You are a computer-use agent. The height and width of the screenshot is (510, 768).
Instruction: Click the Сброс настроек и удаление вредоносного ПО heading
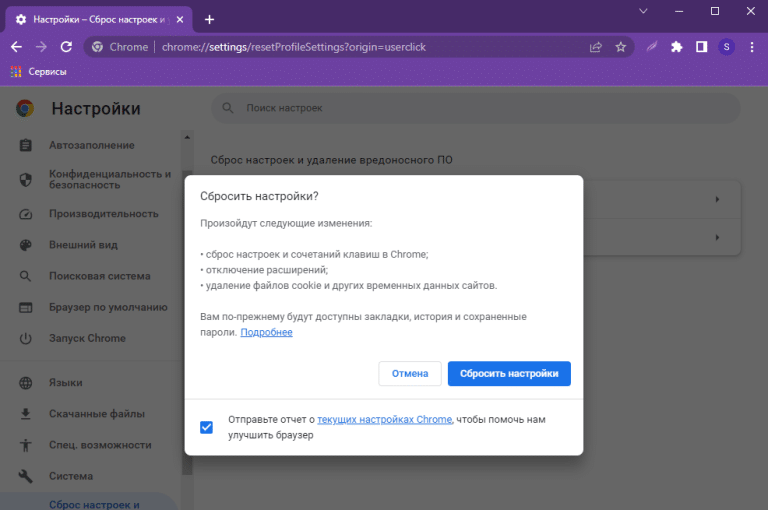[x=332, y=160]
